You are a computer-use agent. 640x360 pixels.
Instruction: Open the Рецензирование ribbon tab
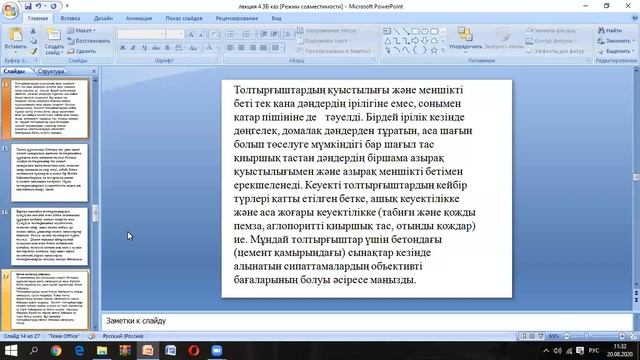[237, 18]
